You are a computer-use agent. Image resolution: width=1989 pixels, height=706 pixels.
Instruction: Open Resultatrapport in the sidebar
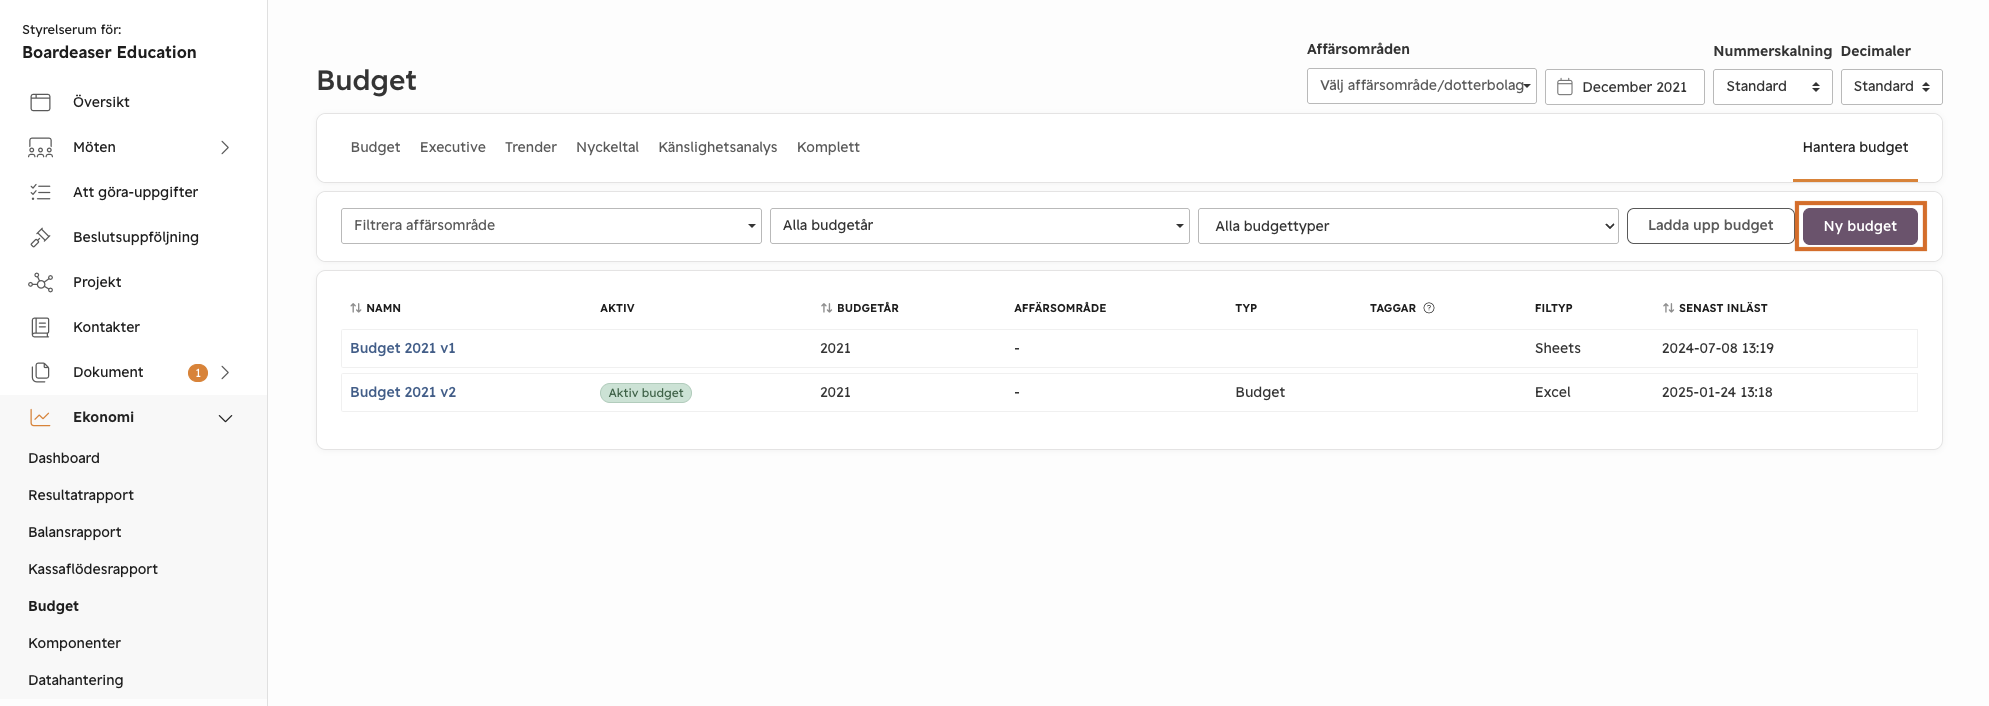click(81, 495)
